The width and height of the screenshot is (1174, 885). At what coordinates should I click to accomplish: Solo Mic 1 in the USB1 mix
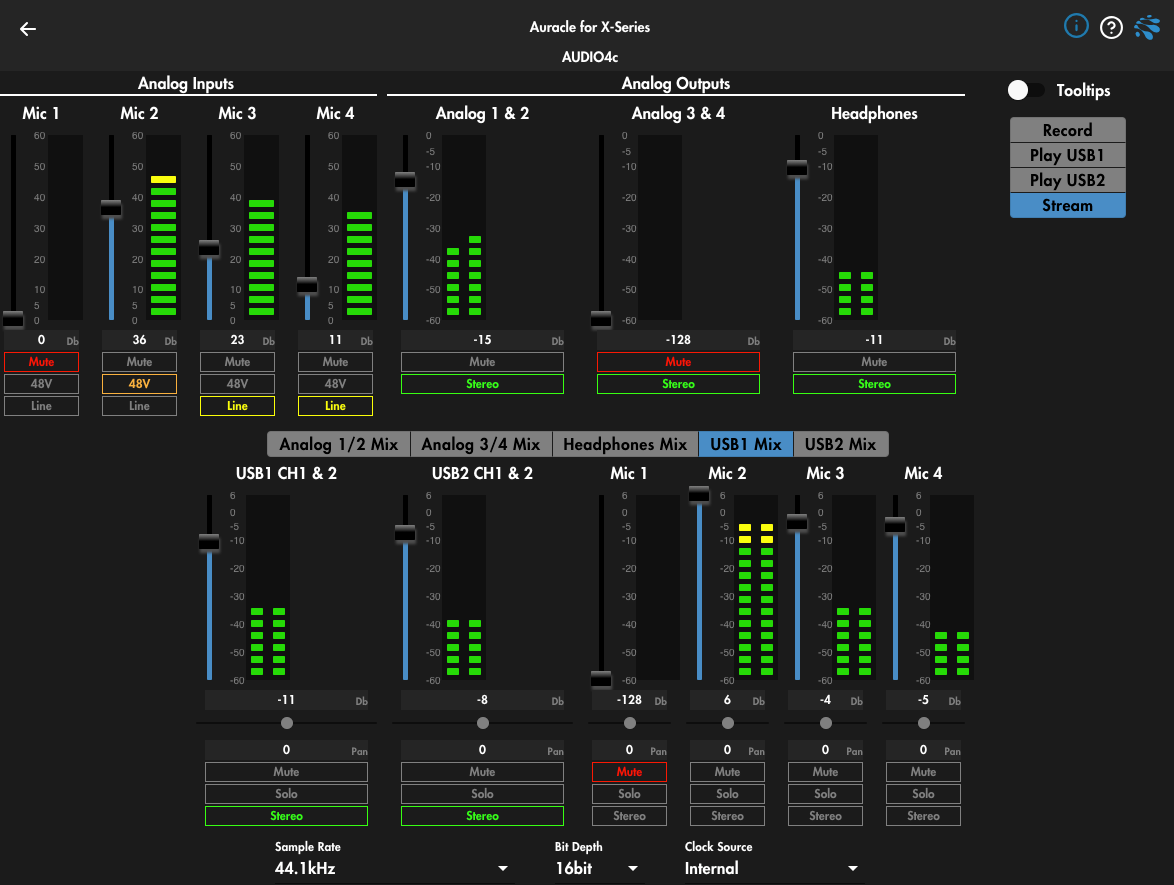click(x=629, y=794)
